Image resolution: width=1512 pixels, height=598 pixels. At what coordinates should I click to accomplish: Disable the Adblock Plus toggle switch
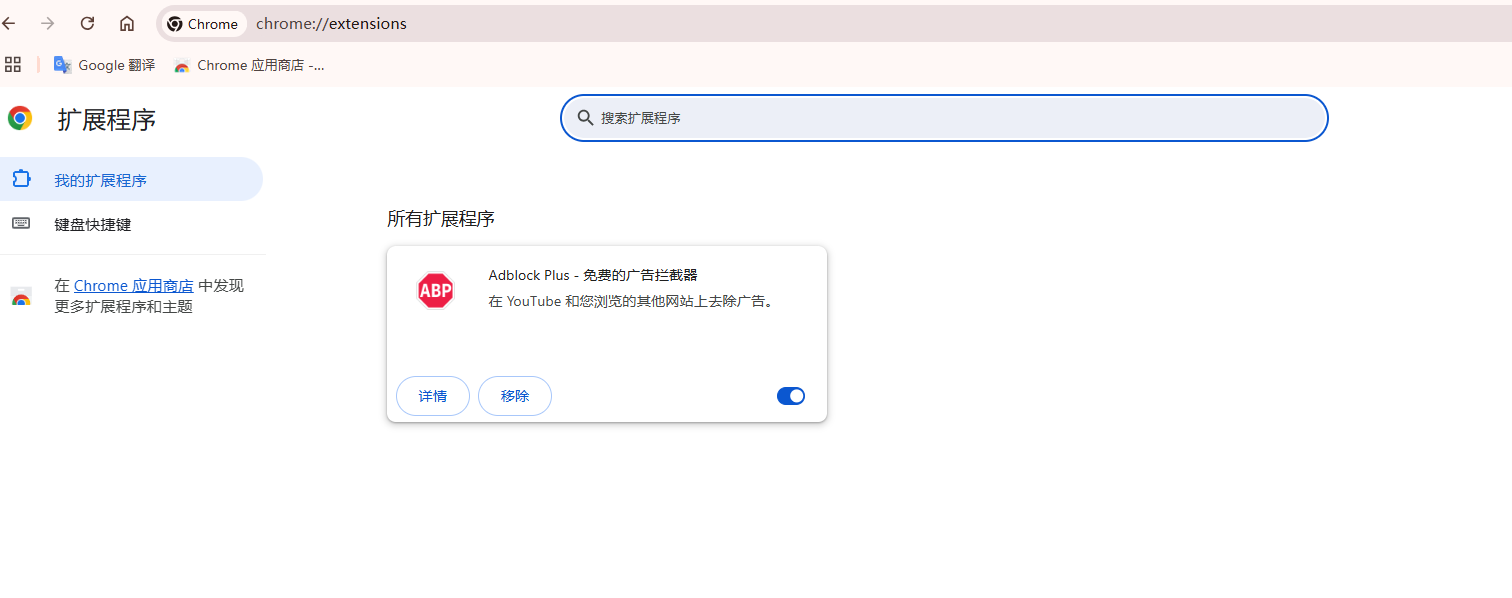click(x=791, y=396)
